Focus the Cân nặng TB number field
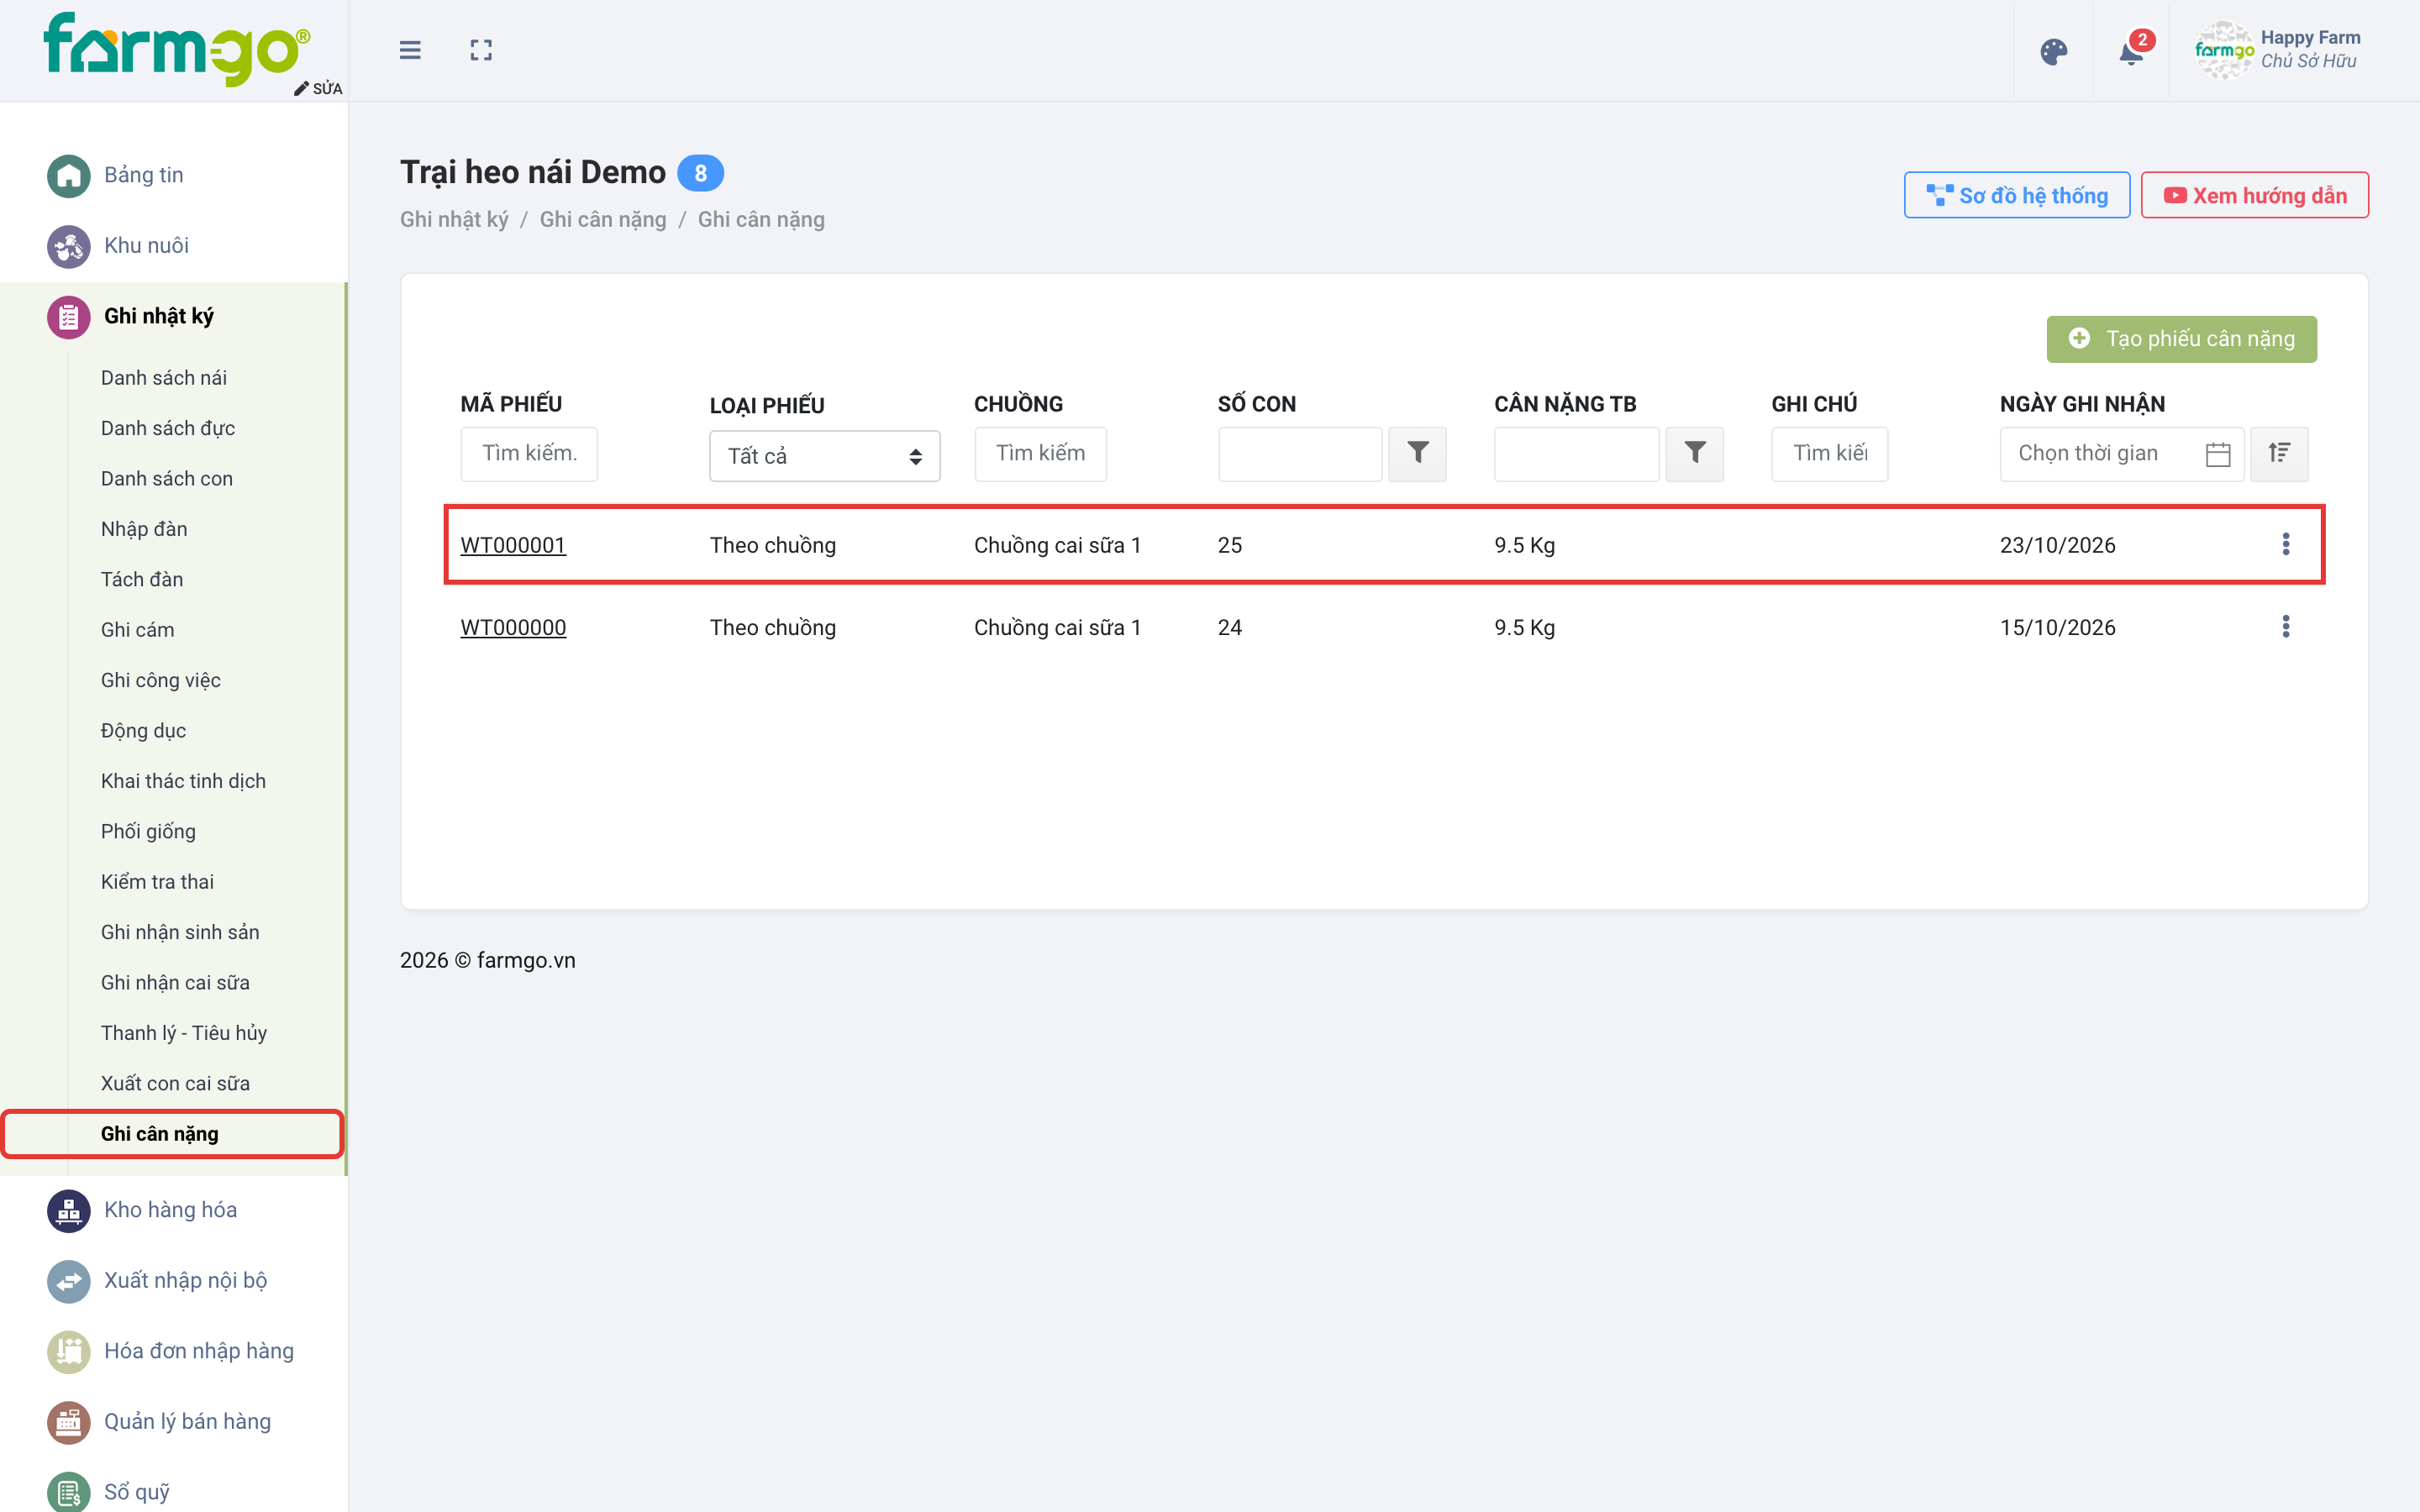This screenshot has width=2420, height=1512. click(x=1577, y=454)
